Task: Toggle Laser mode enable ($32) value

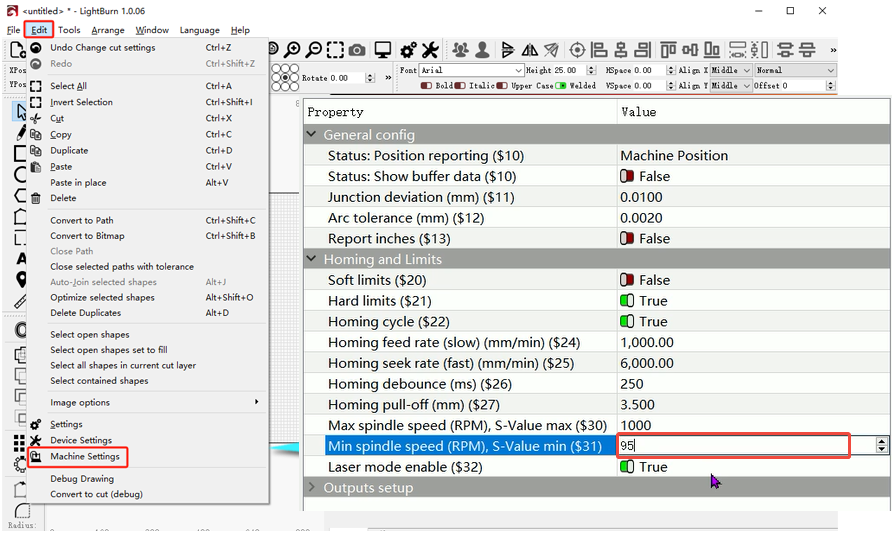Action: click(627, 467)
